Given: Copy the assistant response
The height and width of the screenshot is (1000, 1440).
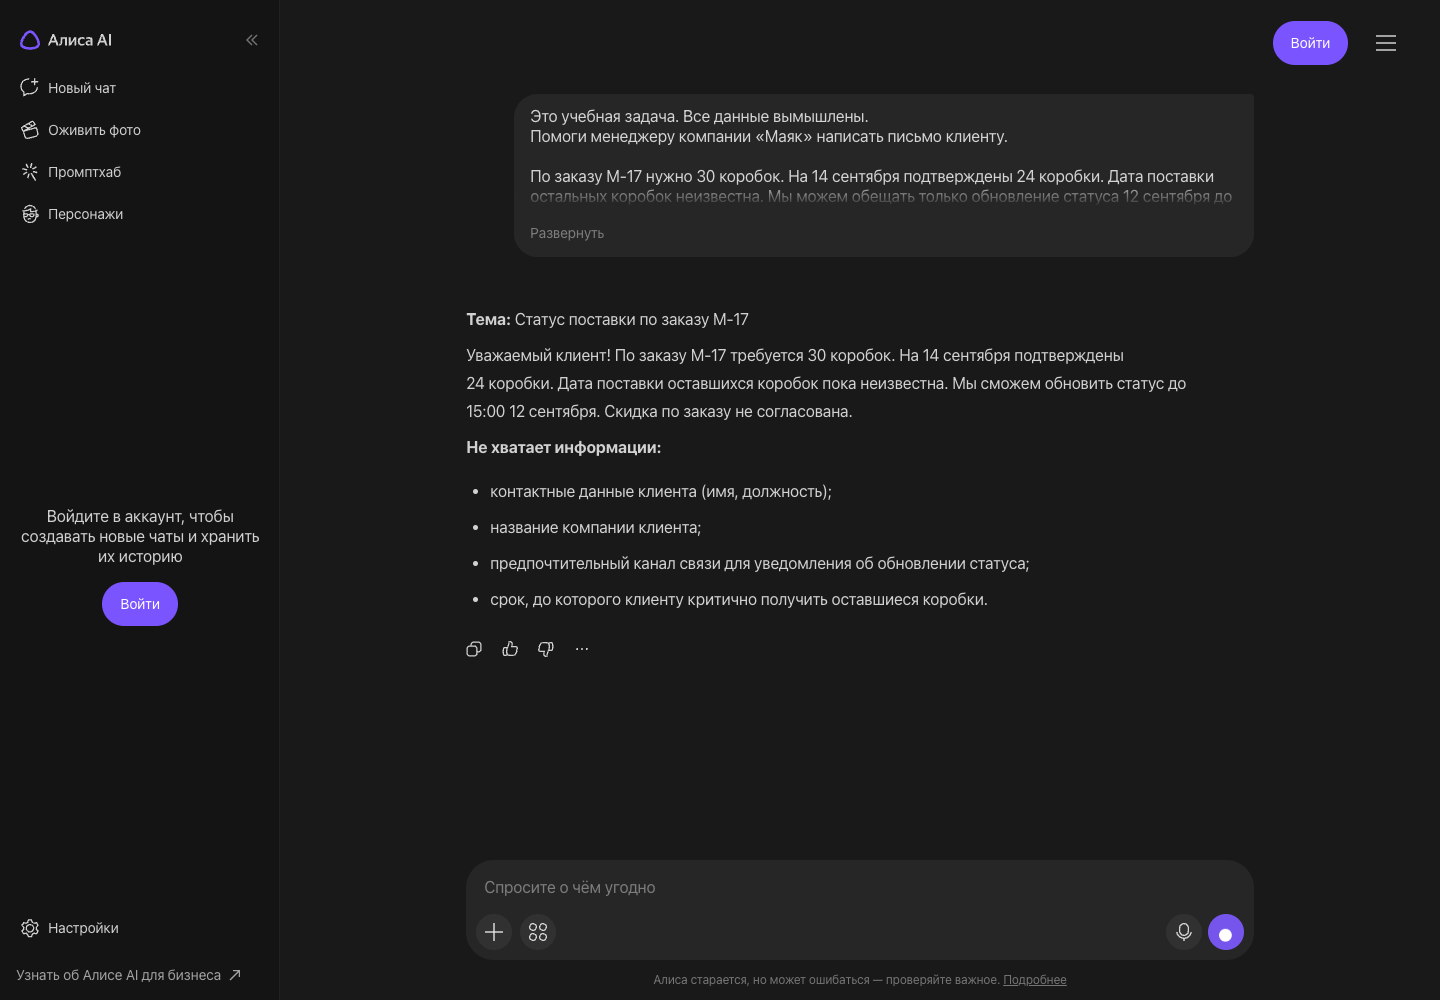Looking at the screenshot, I should coord(474,649).
